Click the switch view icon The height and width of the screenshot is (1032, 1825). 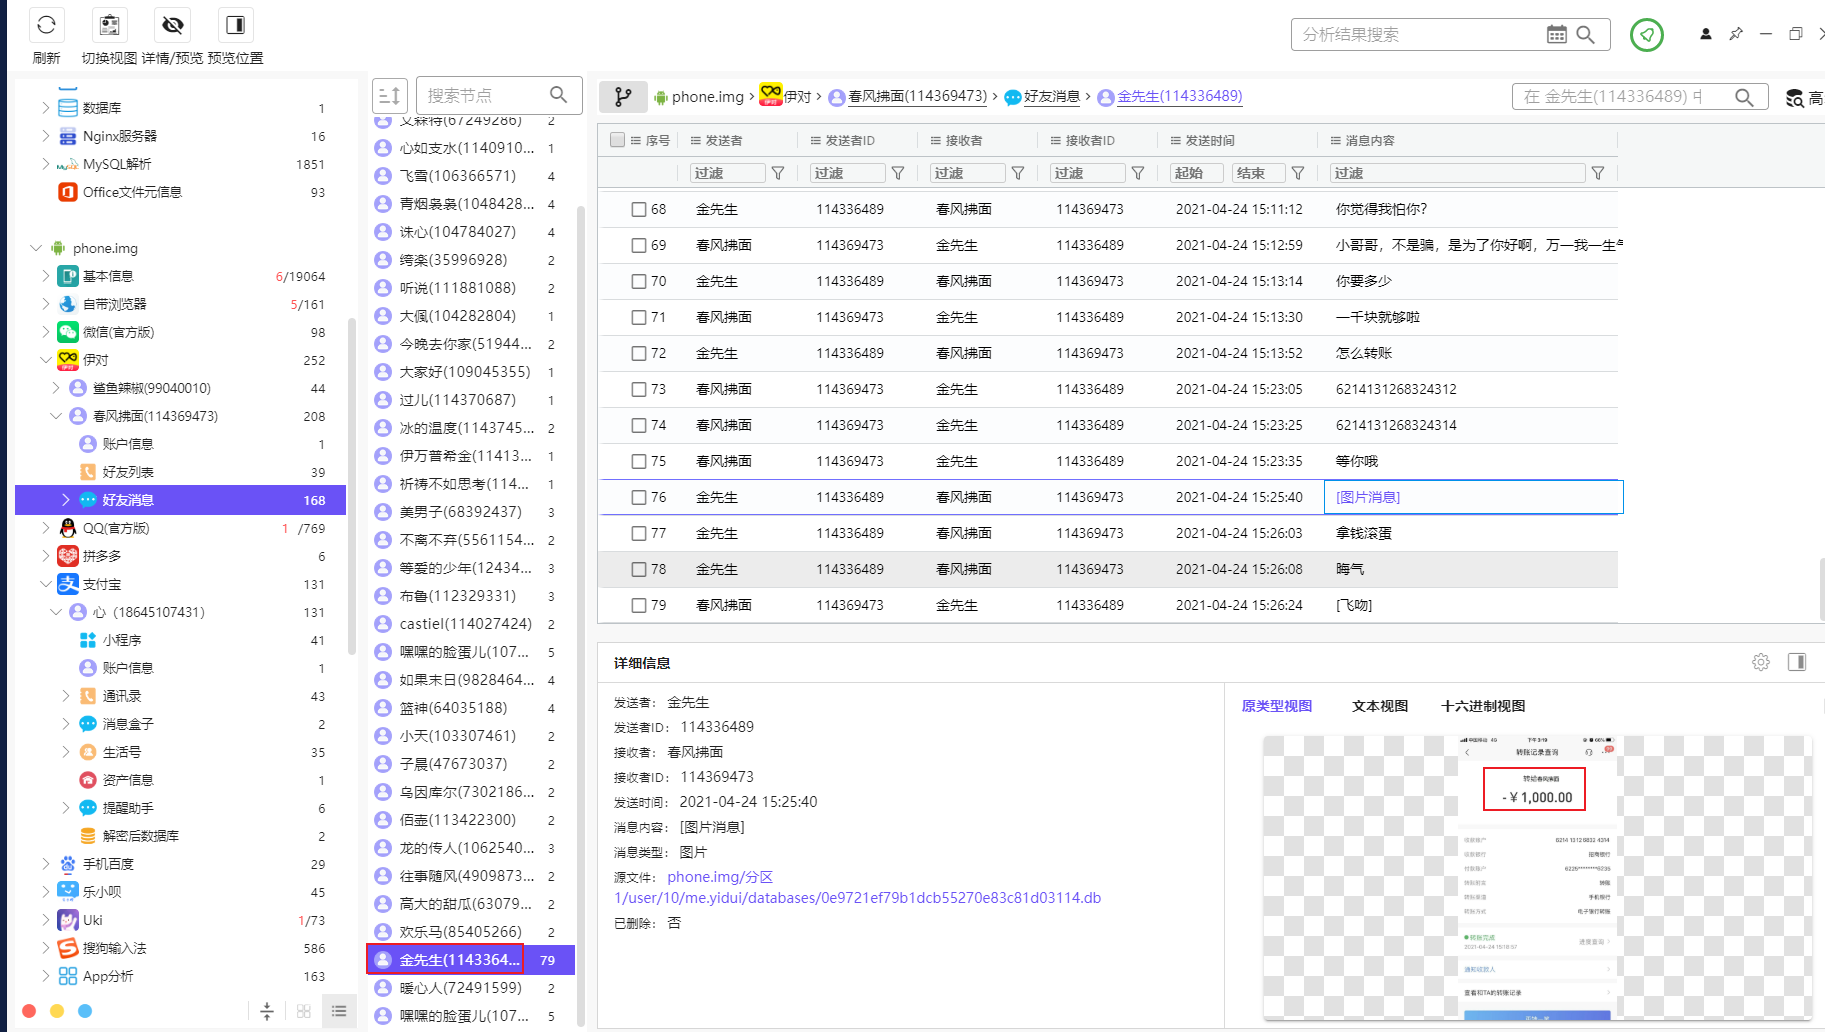tap(110, 25)
